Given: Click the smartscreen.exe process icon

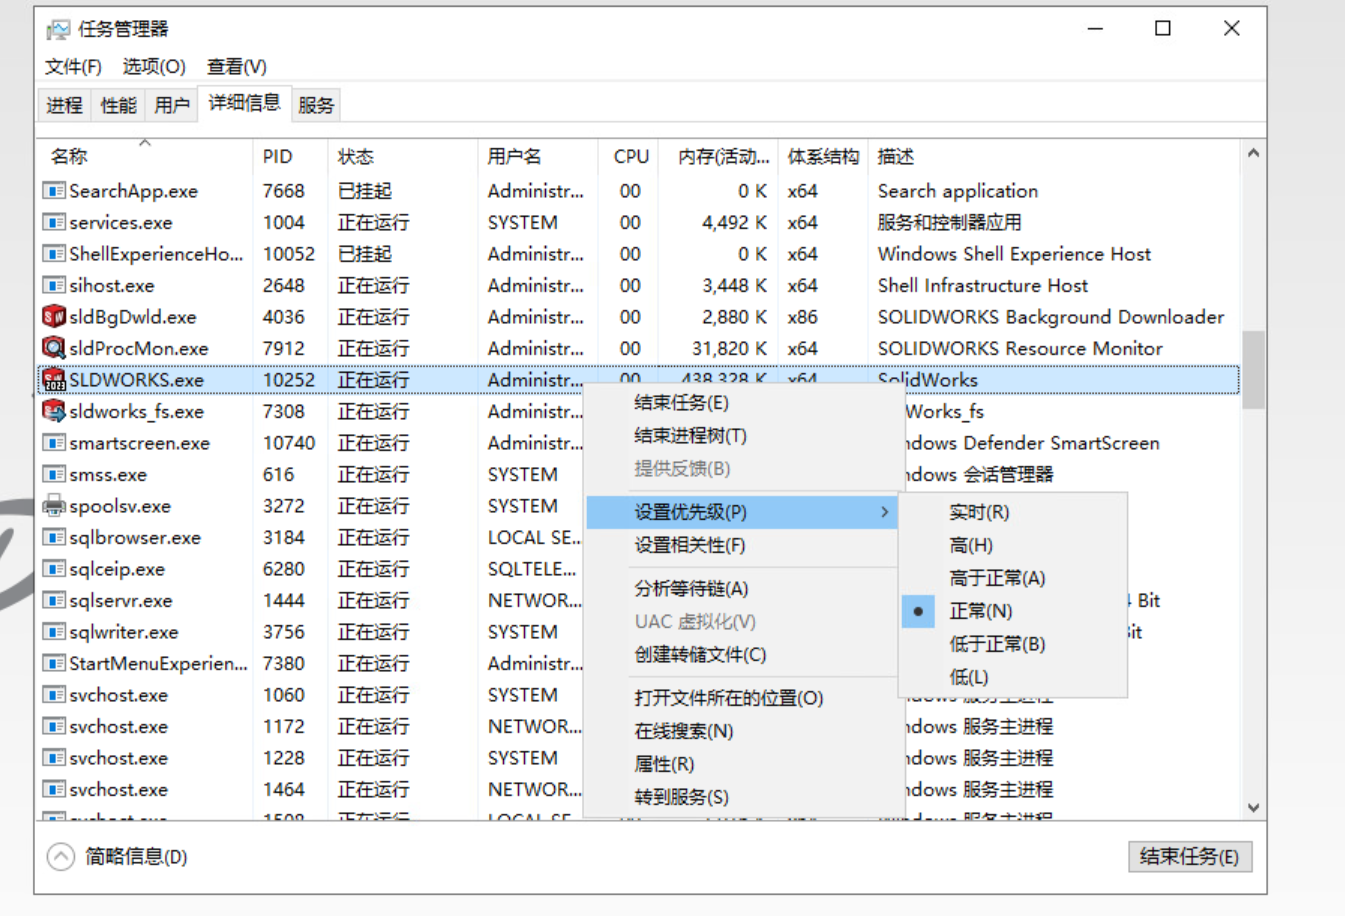Looking at the screenshot, I should tap(54, 443).
